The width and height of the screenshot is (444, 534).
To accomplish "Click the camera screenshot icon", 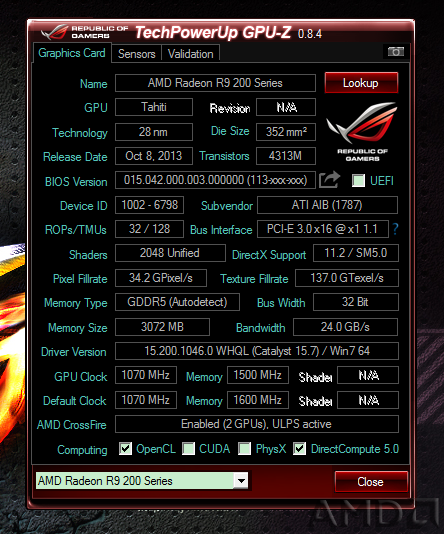I will (x=396, y=51).
